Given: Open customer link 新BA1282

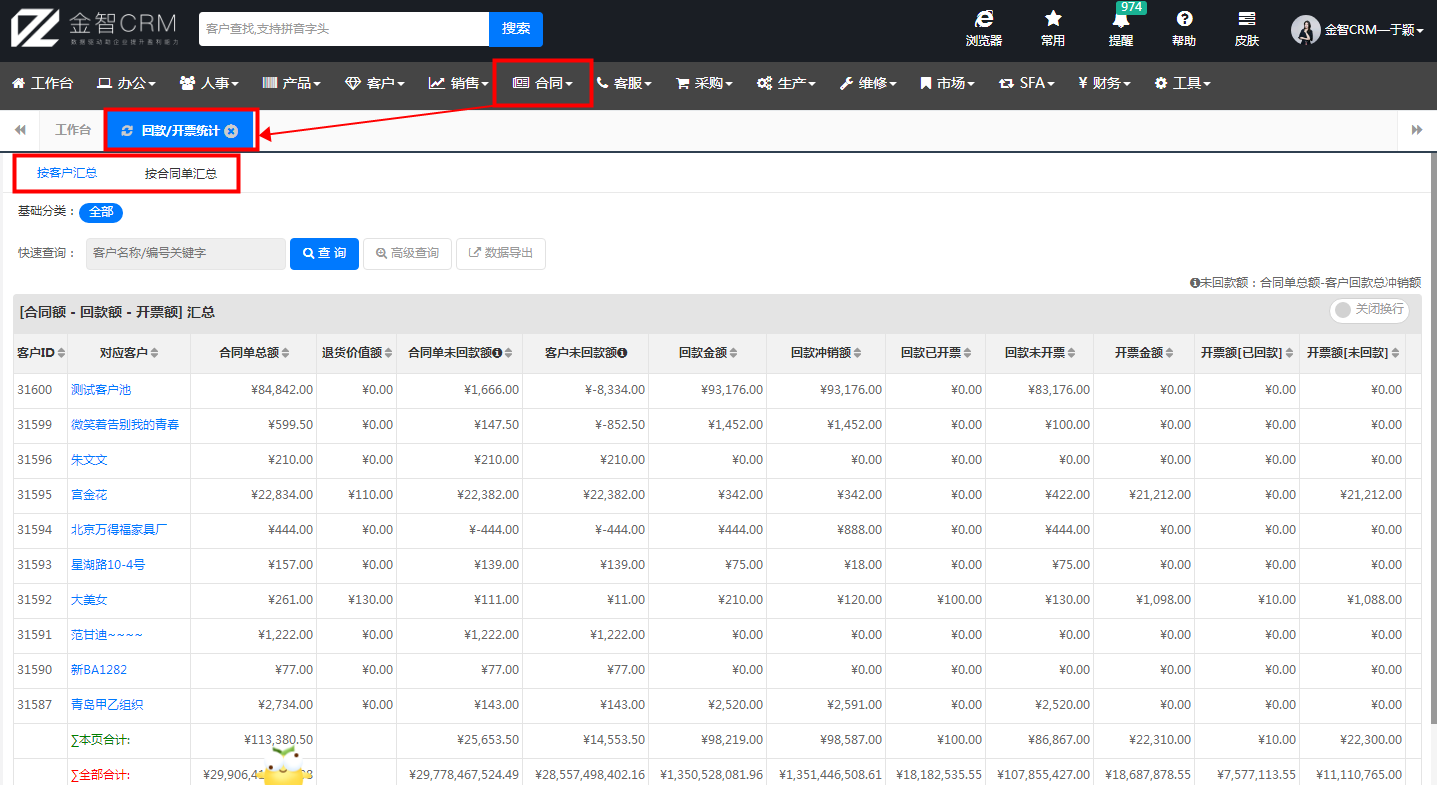Looking at the screenshot, I should point(99,670).
